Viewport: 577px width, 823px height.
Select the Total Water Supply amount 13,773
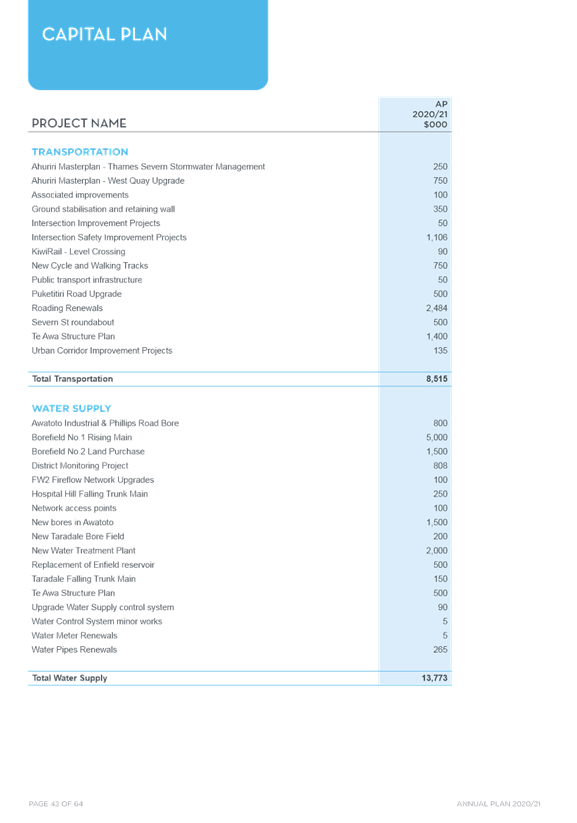(x=435, y=678)
